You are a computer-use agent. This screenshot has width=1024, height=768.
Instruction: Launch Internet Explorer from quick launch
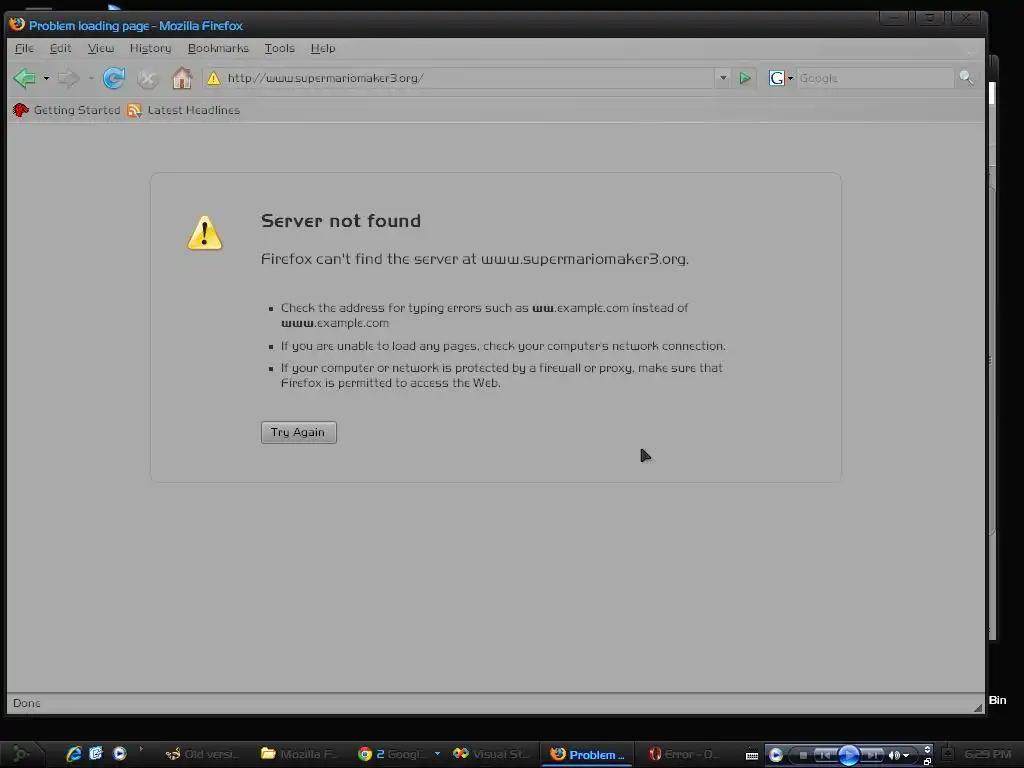tap(74, 754)
